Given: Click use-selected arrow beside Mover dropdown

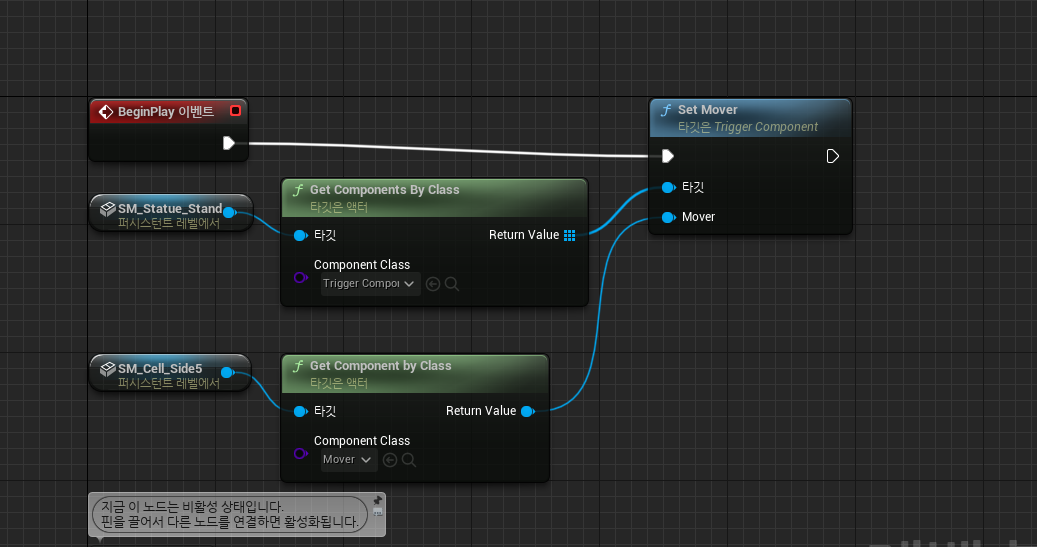Looking at the screenshot, I should [390, 460].
